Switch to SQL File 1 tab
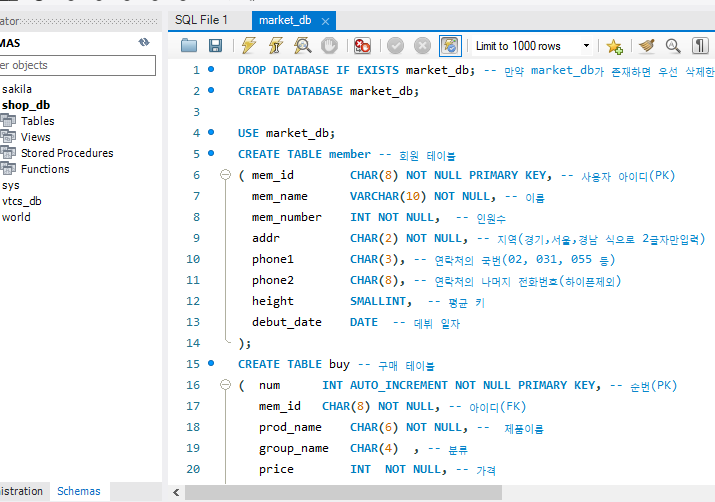The image size is (715, 502). click(x=201, y=20)
